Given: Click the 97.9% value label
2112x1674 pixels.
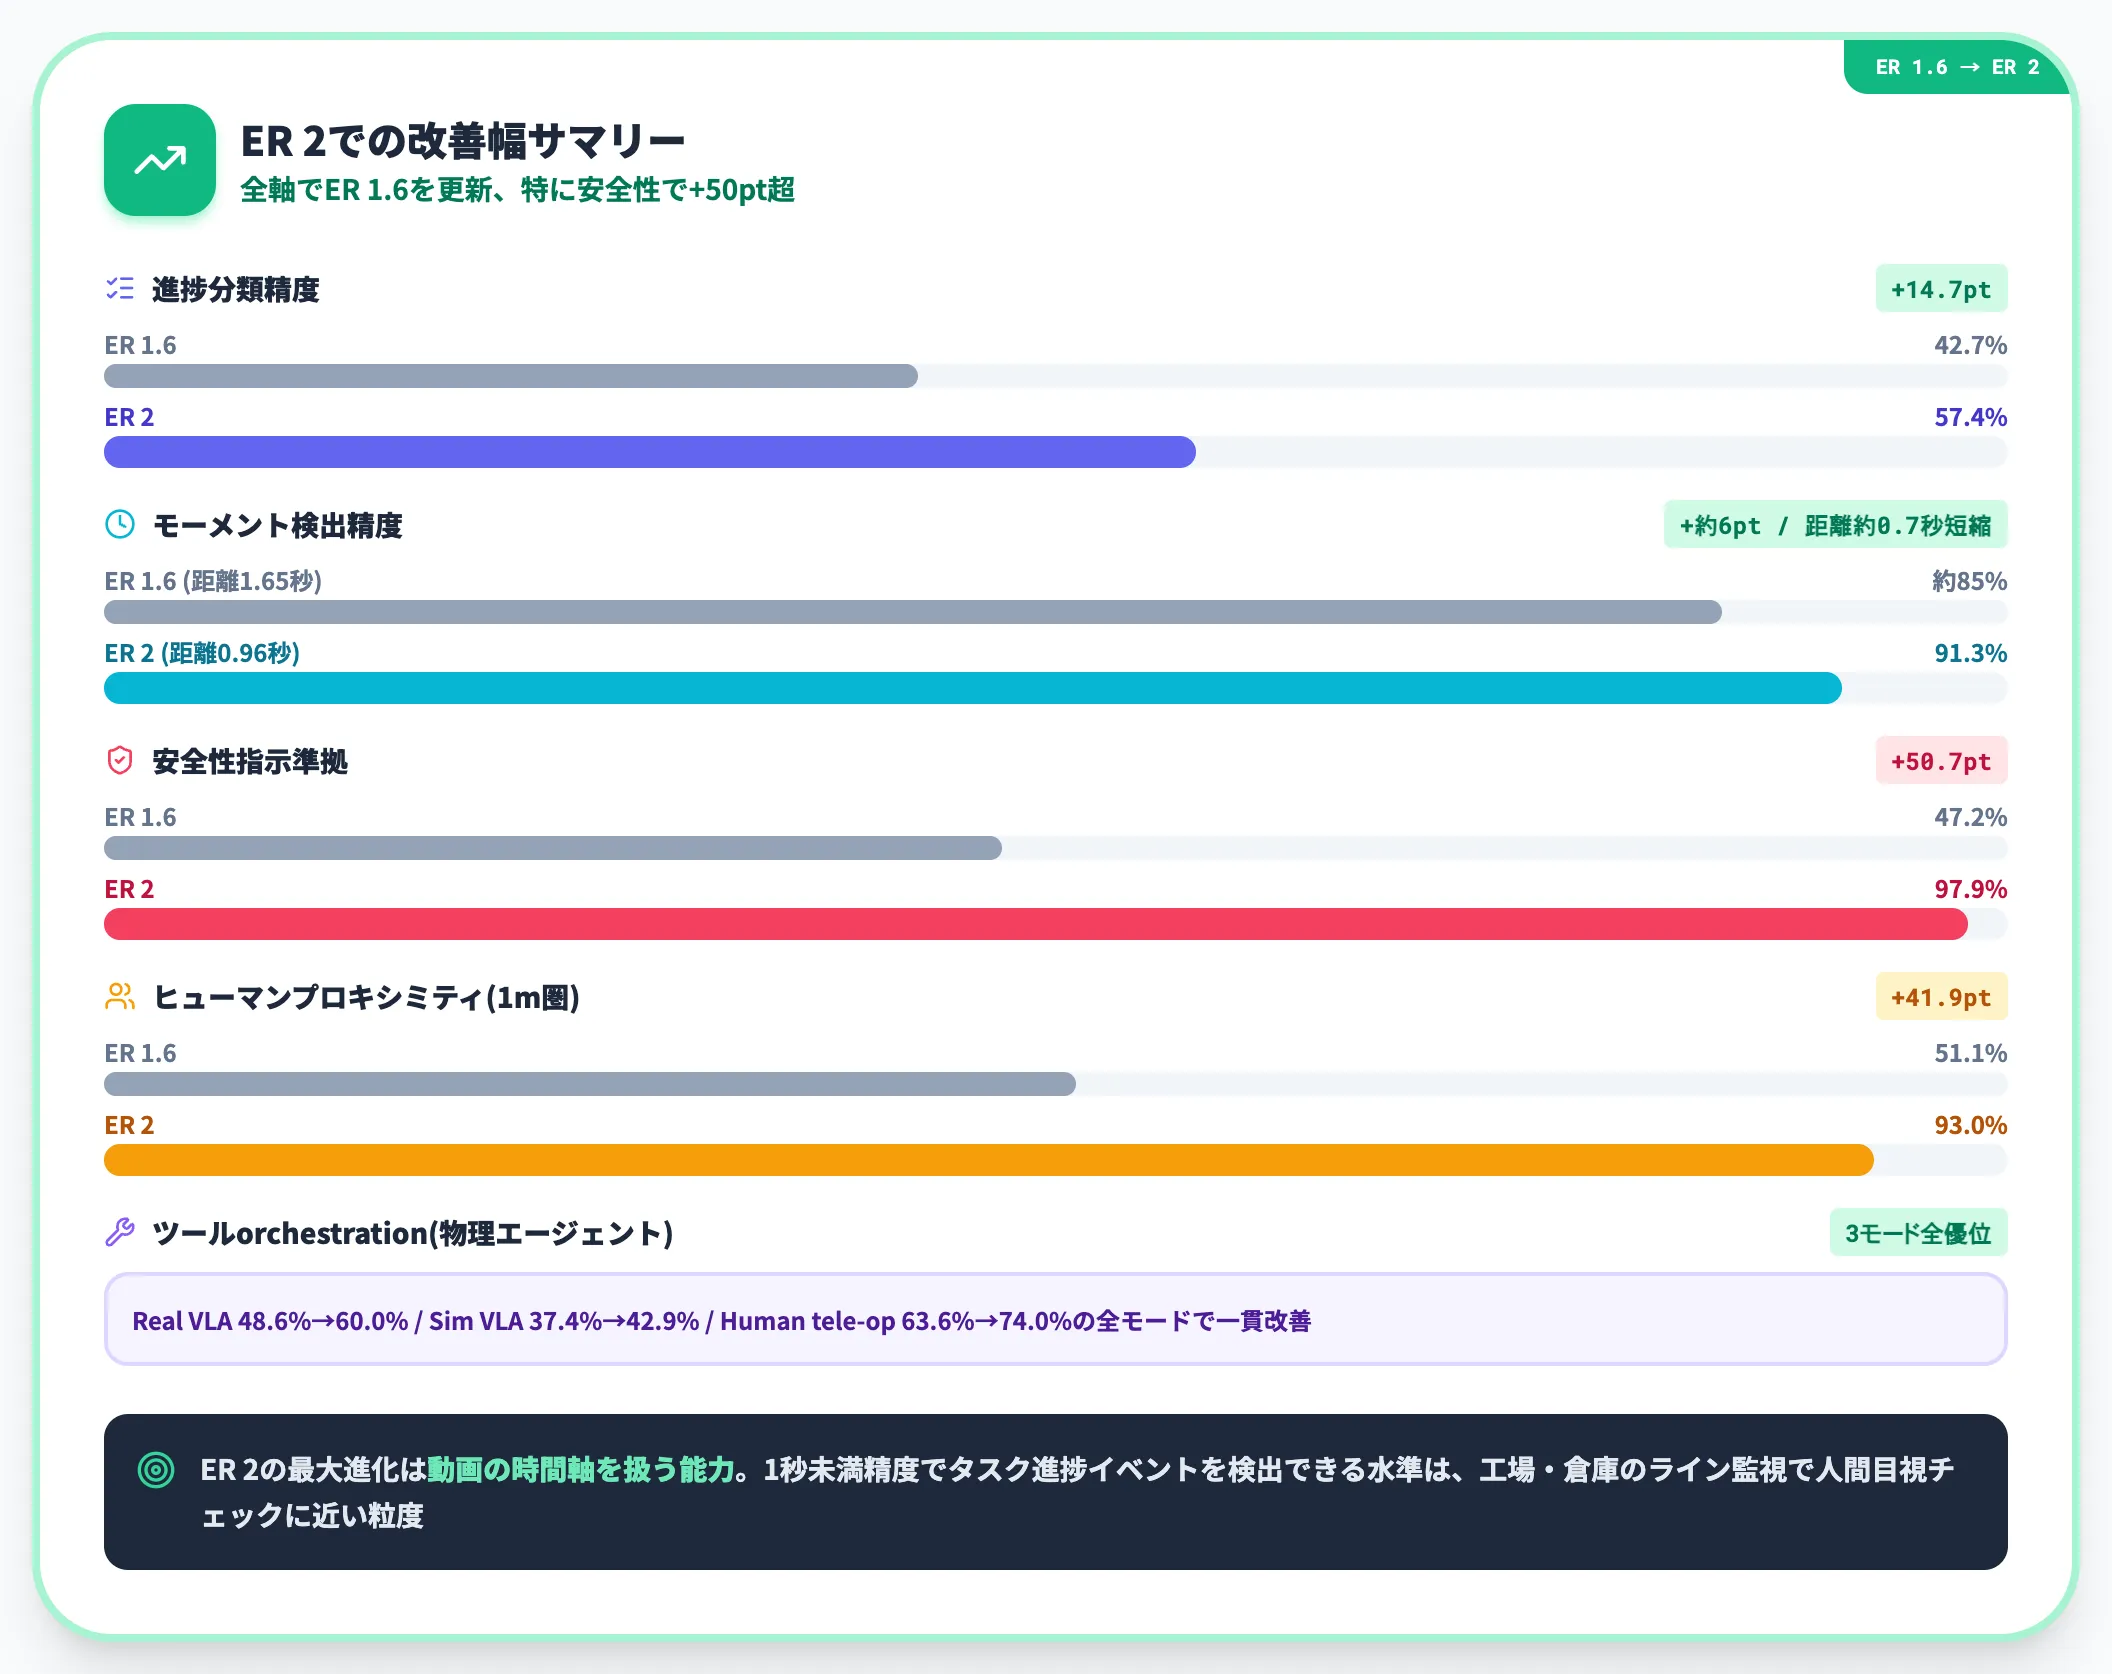Looking at the screenshot, I should click(1970, 889).
